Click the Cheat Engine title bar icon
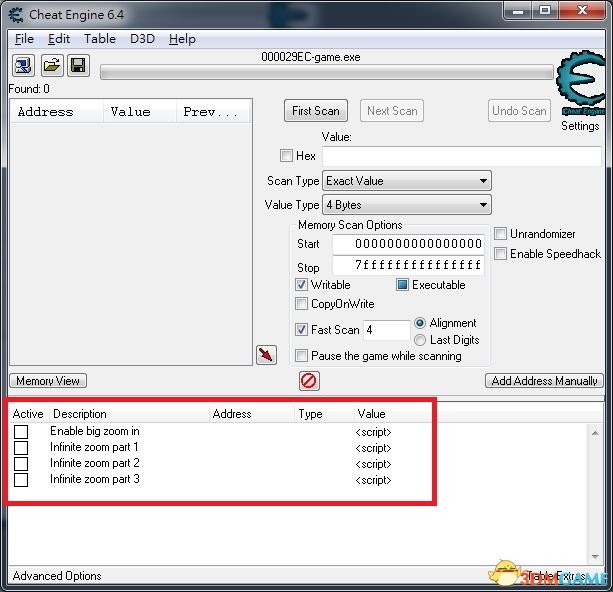This screenshot has height=592, width=613. [x=16, y=15]
